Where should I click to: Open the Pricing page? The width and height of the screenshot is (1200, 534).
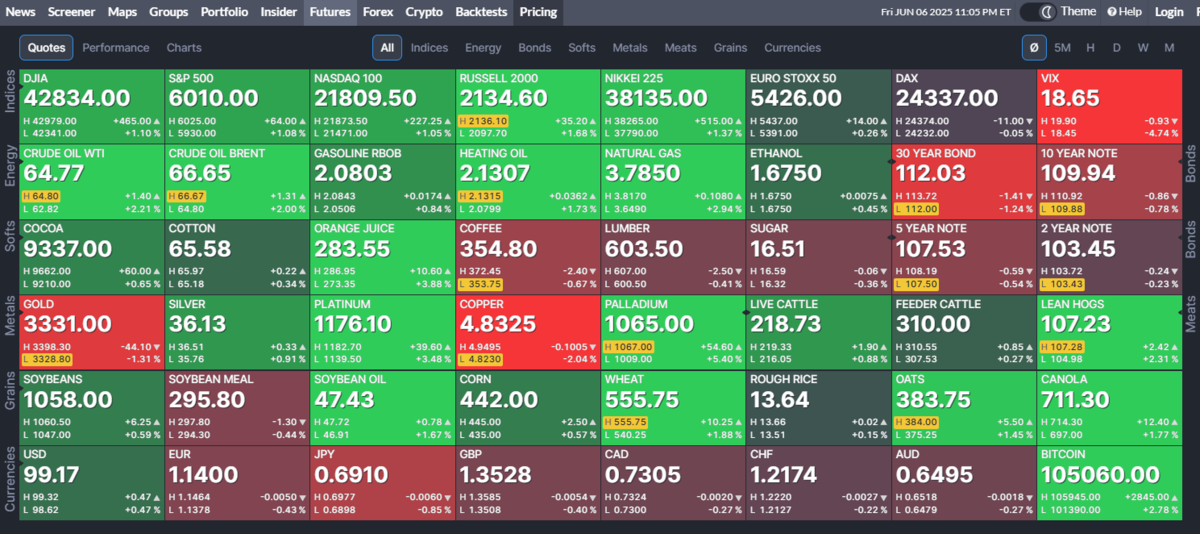(x=538, y=12)
